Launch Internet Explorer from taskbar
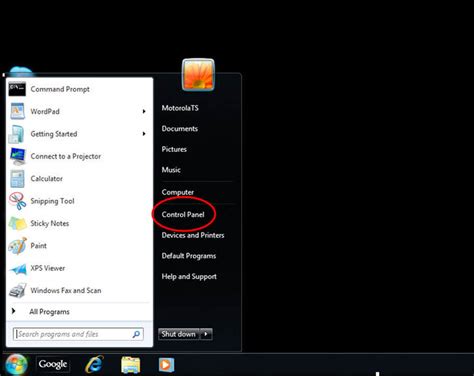This screenshot has width=474, height=376. click(94, 364)
